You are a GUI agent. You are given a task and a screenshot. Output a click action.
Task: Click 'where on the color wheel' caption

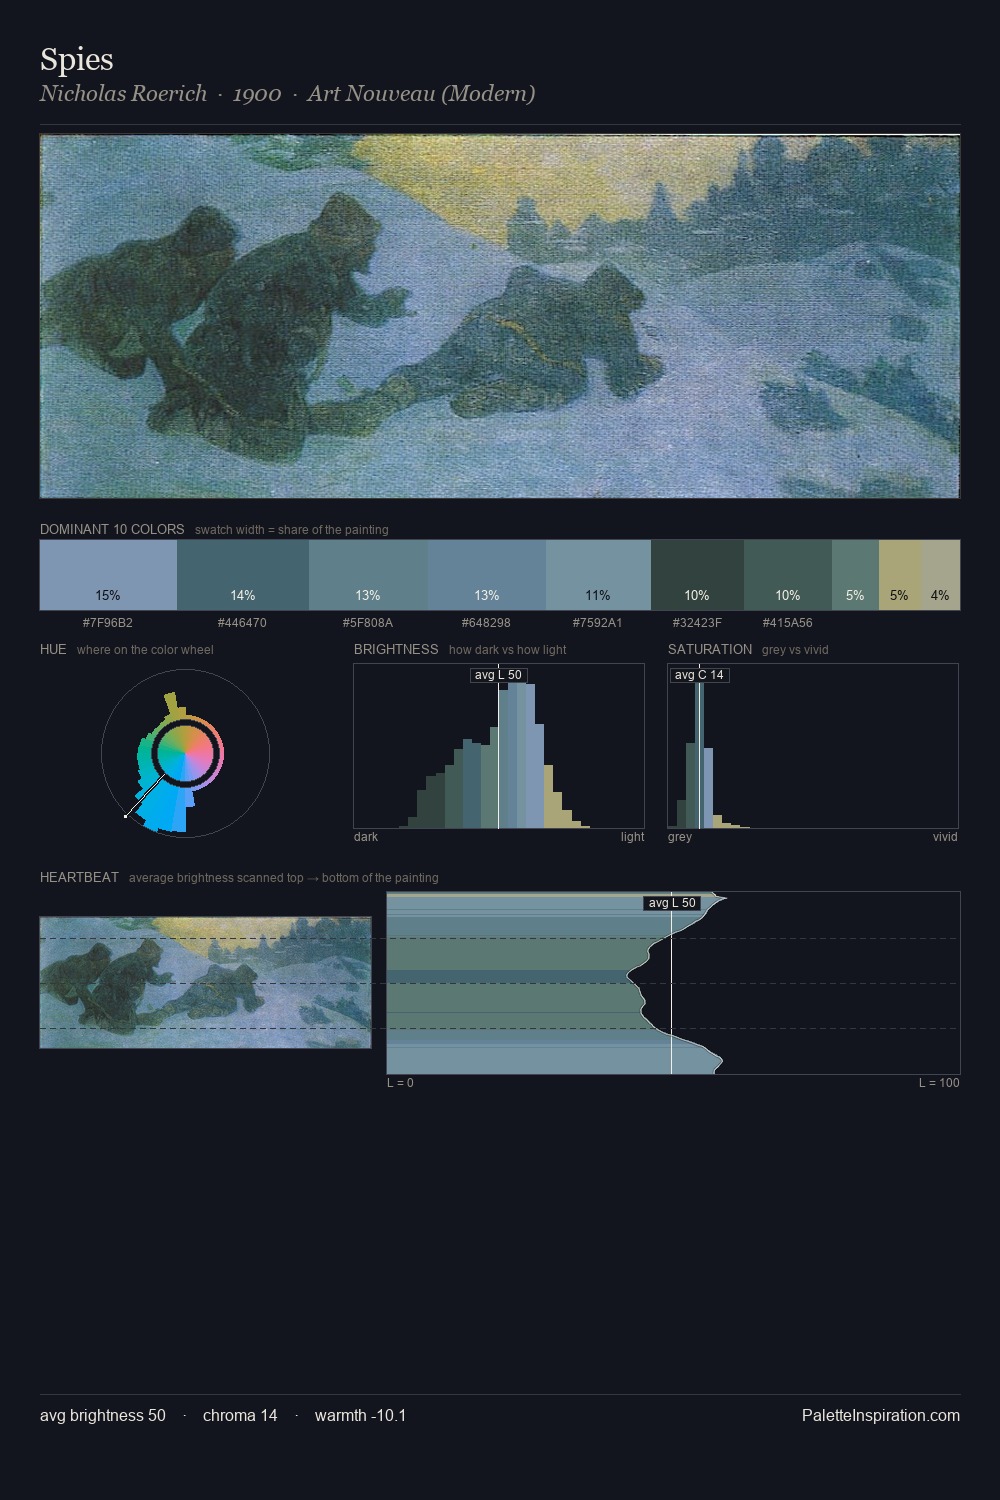point(145,650)
